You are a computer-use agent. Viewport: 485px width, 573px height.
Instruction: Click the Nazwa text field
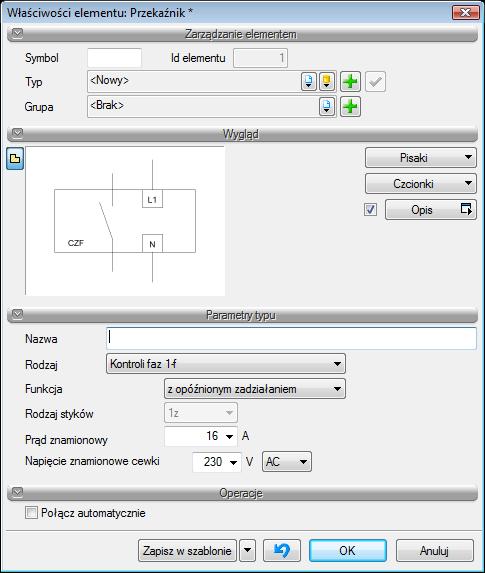(x=291, y=338)
